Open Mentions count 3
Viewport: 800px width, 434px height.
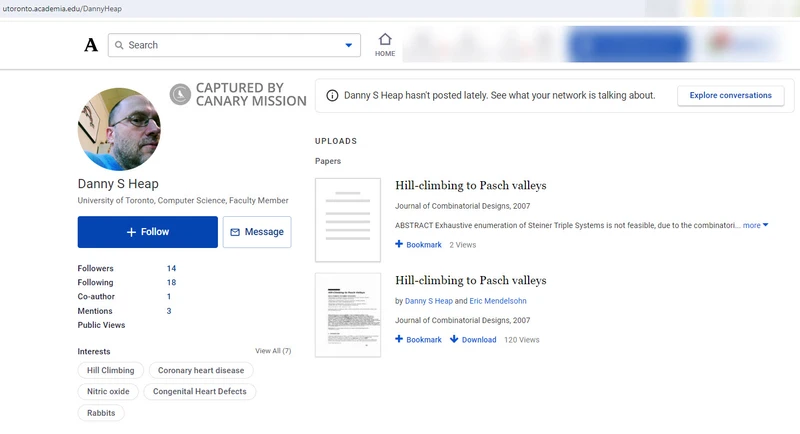pyautogui.click(x=169, y=311)
